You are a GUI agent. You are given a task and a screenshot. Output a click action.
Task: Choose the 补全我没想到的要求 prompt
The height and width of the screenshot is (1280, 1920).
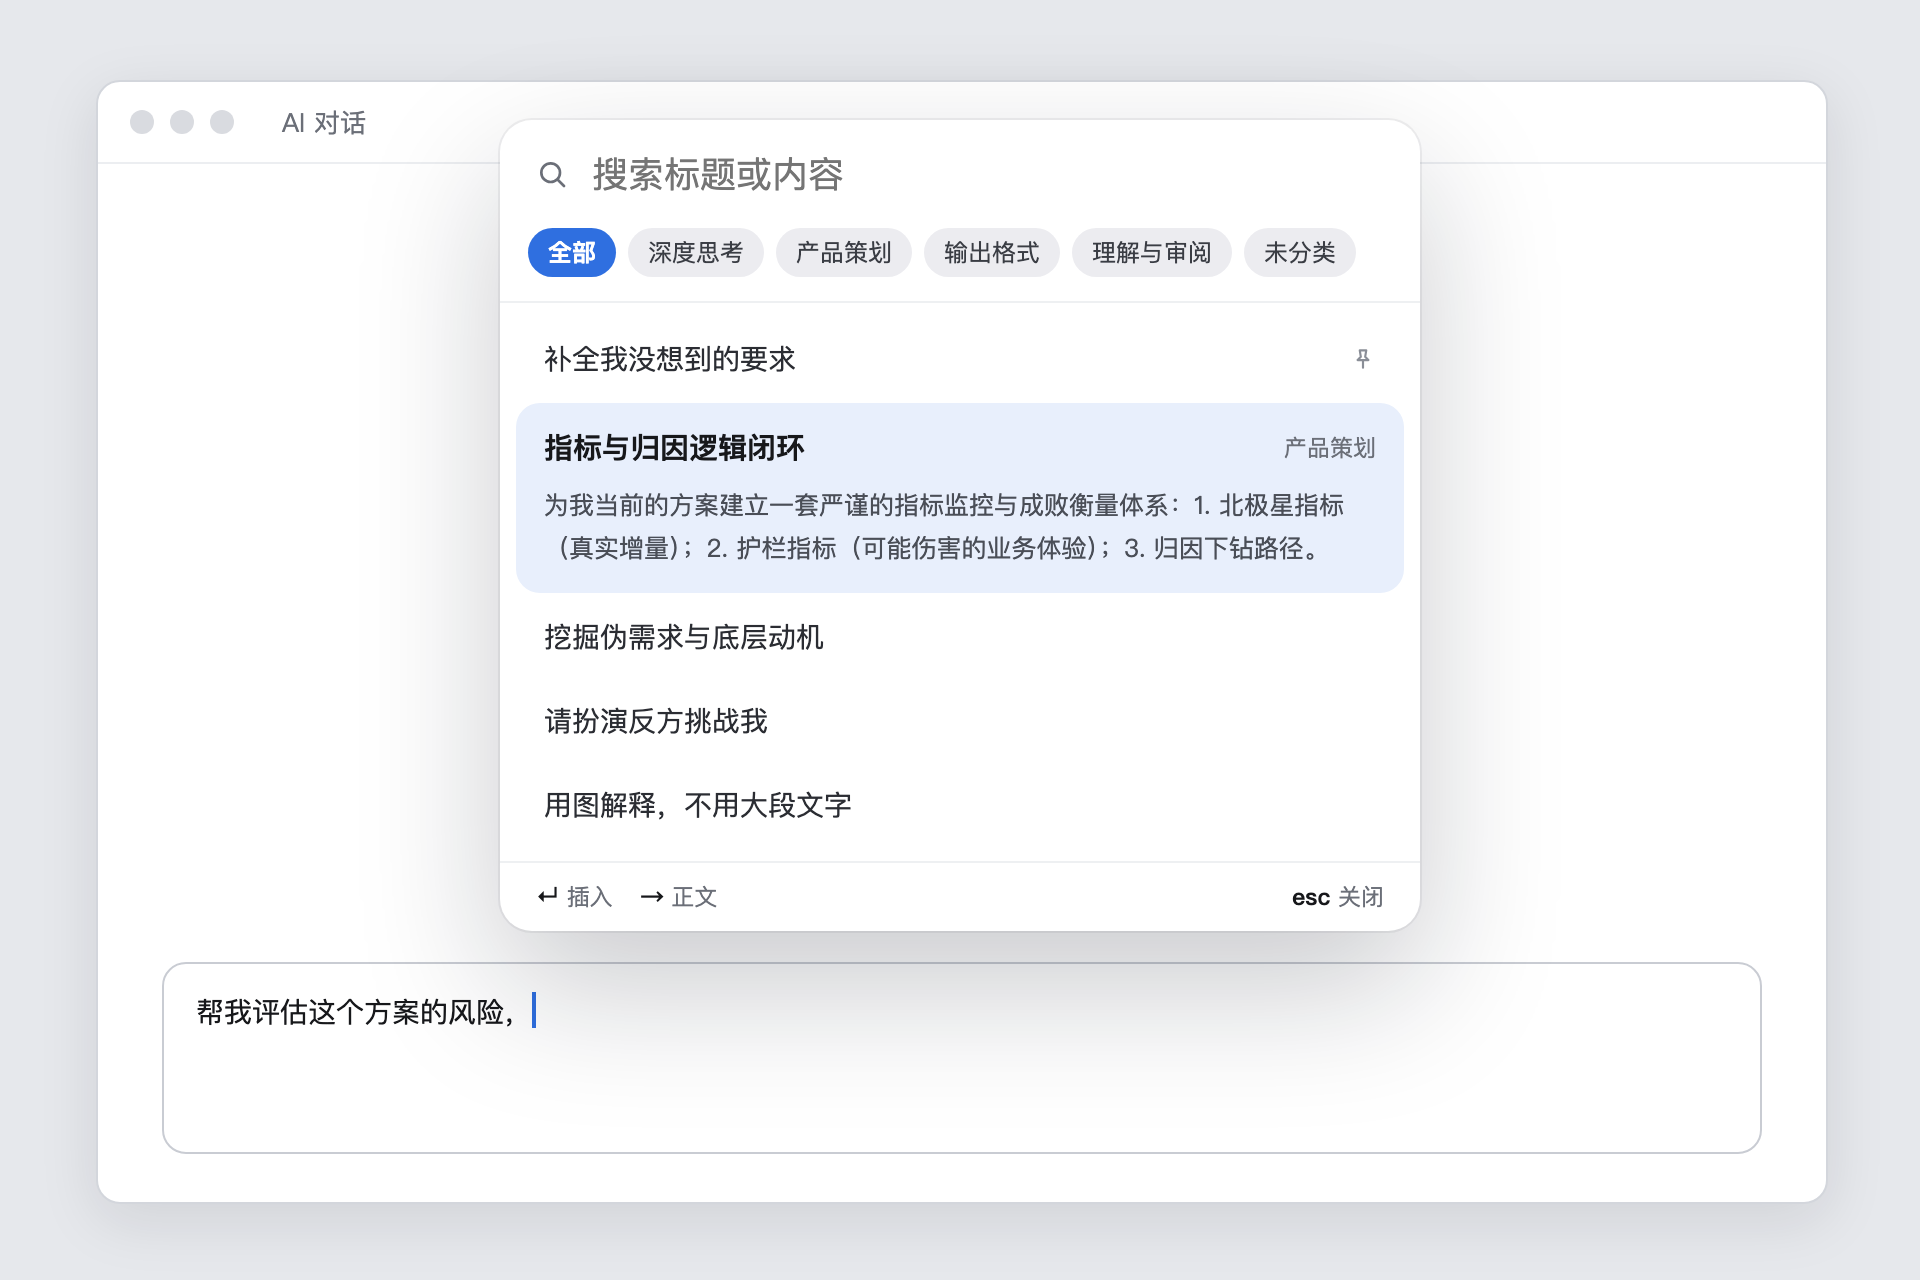(959, 359)
